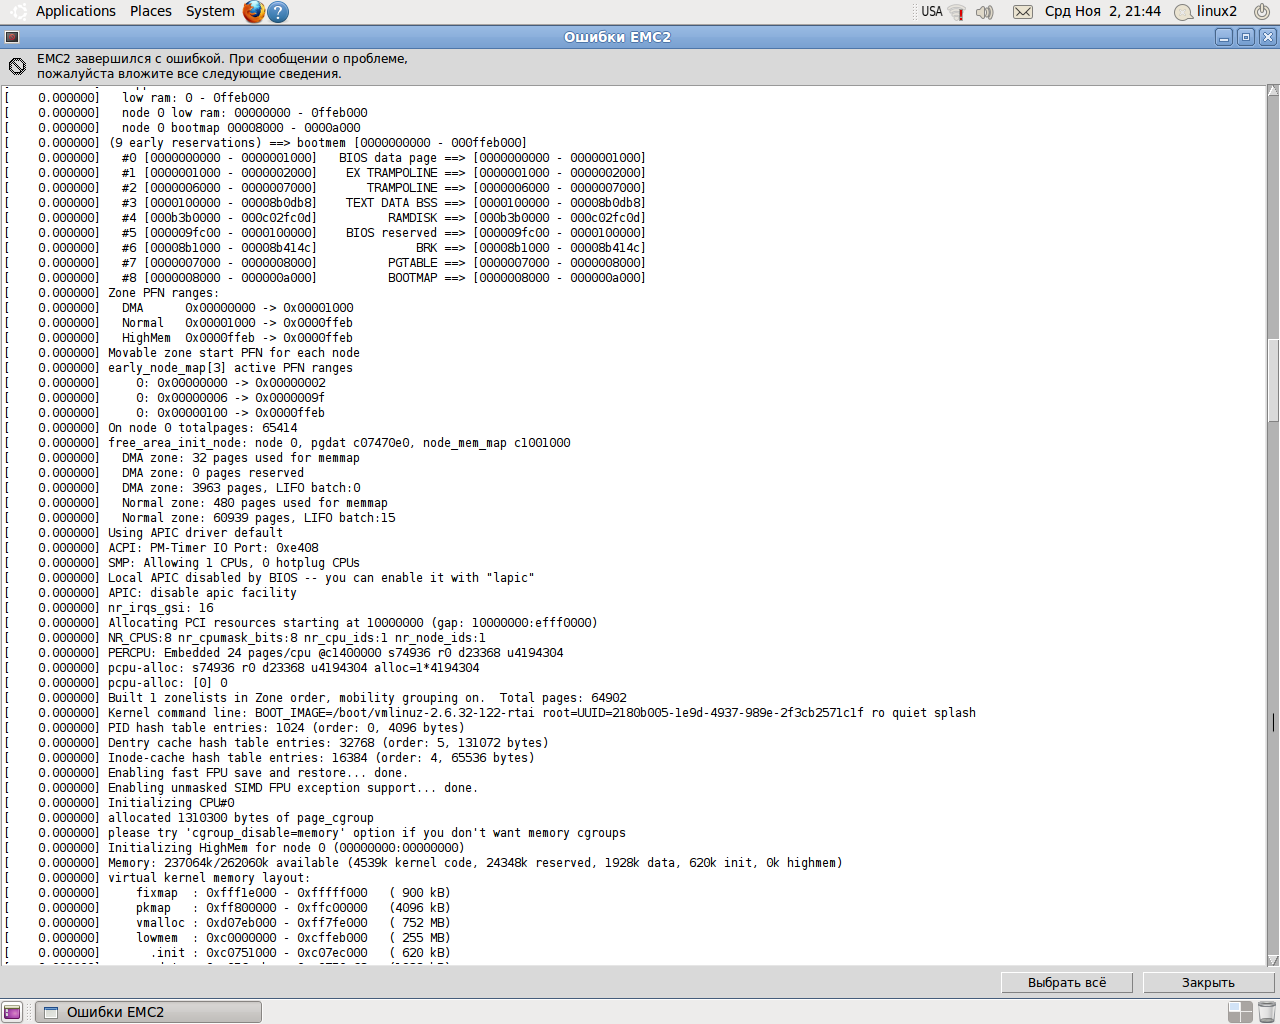Click the line 'Using APIC driver default'
This screenshot has width=1280, height=1024.
coord(195,533)
